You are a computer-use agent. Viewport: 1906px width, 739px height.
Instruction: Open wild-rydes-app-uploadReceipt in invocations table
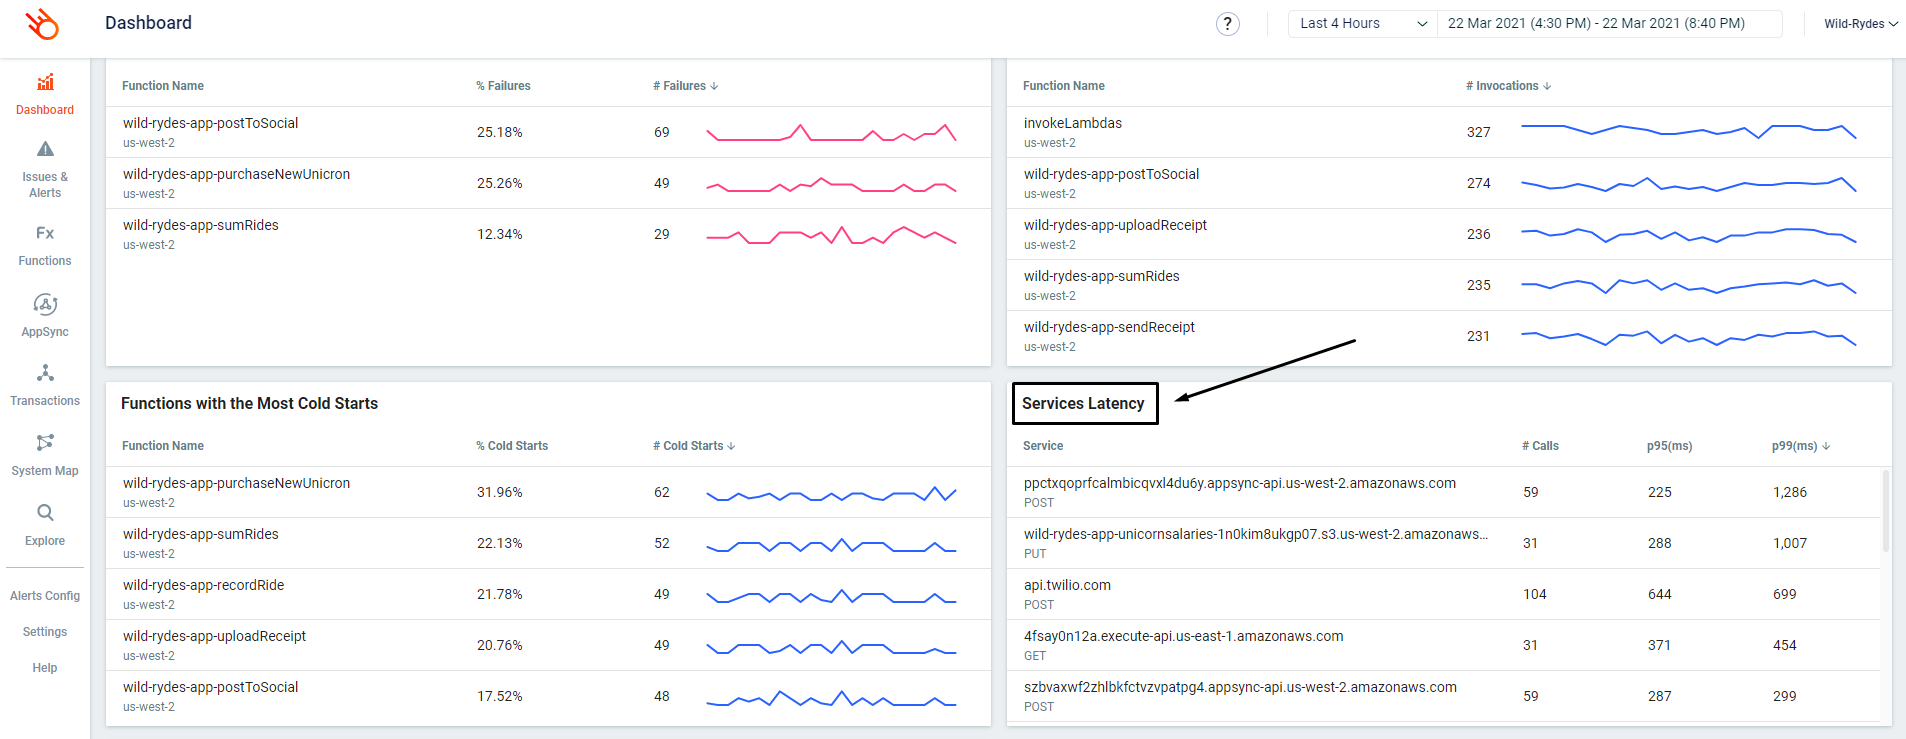(x=1115, y=225)
